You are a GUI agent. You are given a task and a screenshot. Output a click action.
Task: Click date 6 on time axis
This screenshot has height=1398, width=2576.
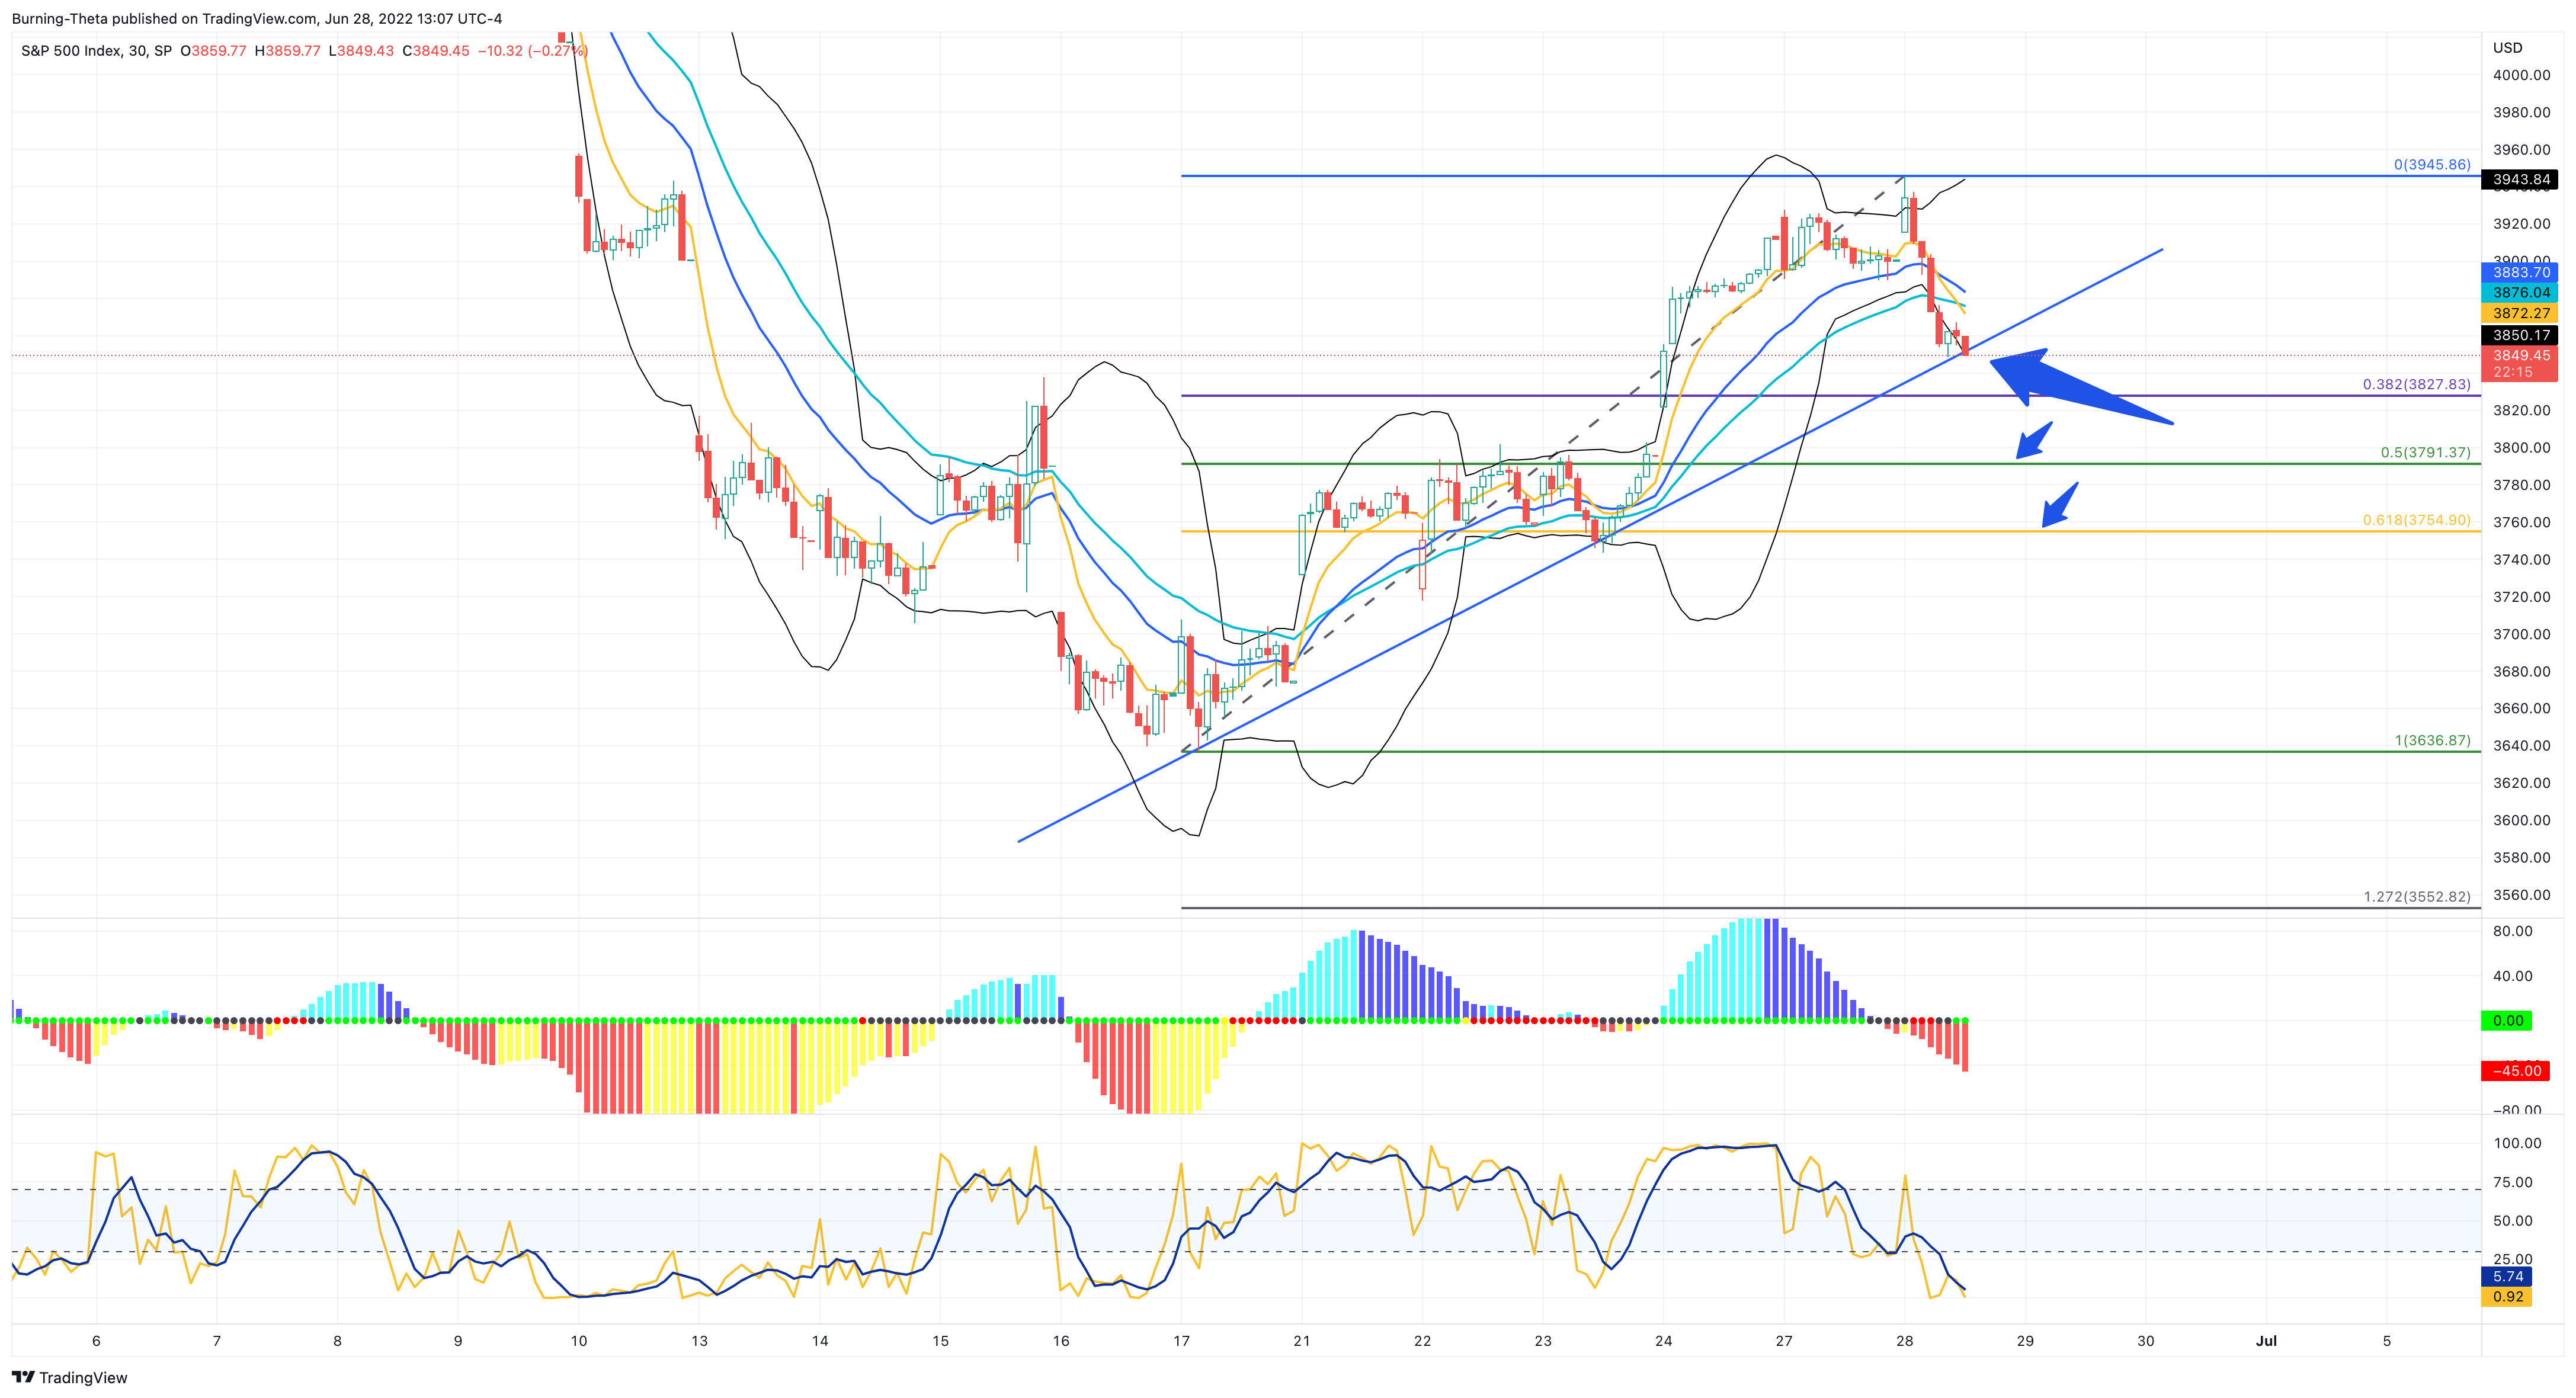(96, 1341)
